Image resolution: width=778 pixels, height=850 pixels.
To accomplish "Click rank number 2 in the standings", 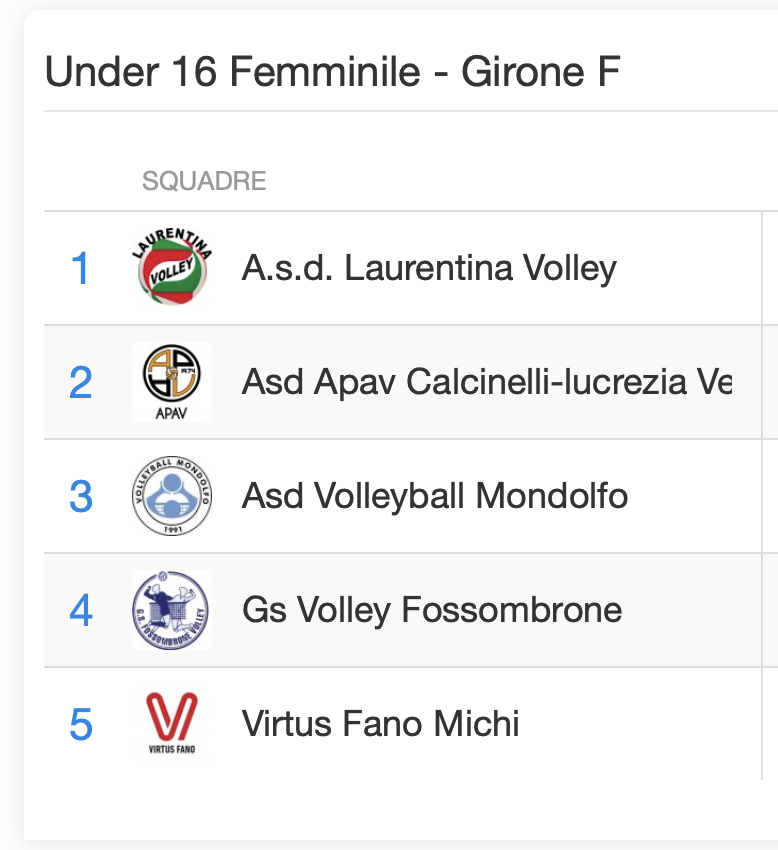I will tap(80, 382).
